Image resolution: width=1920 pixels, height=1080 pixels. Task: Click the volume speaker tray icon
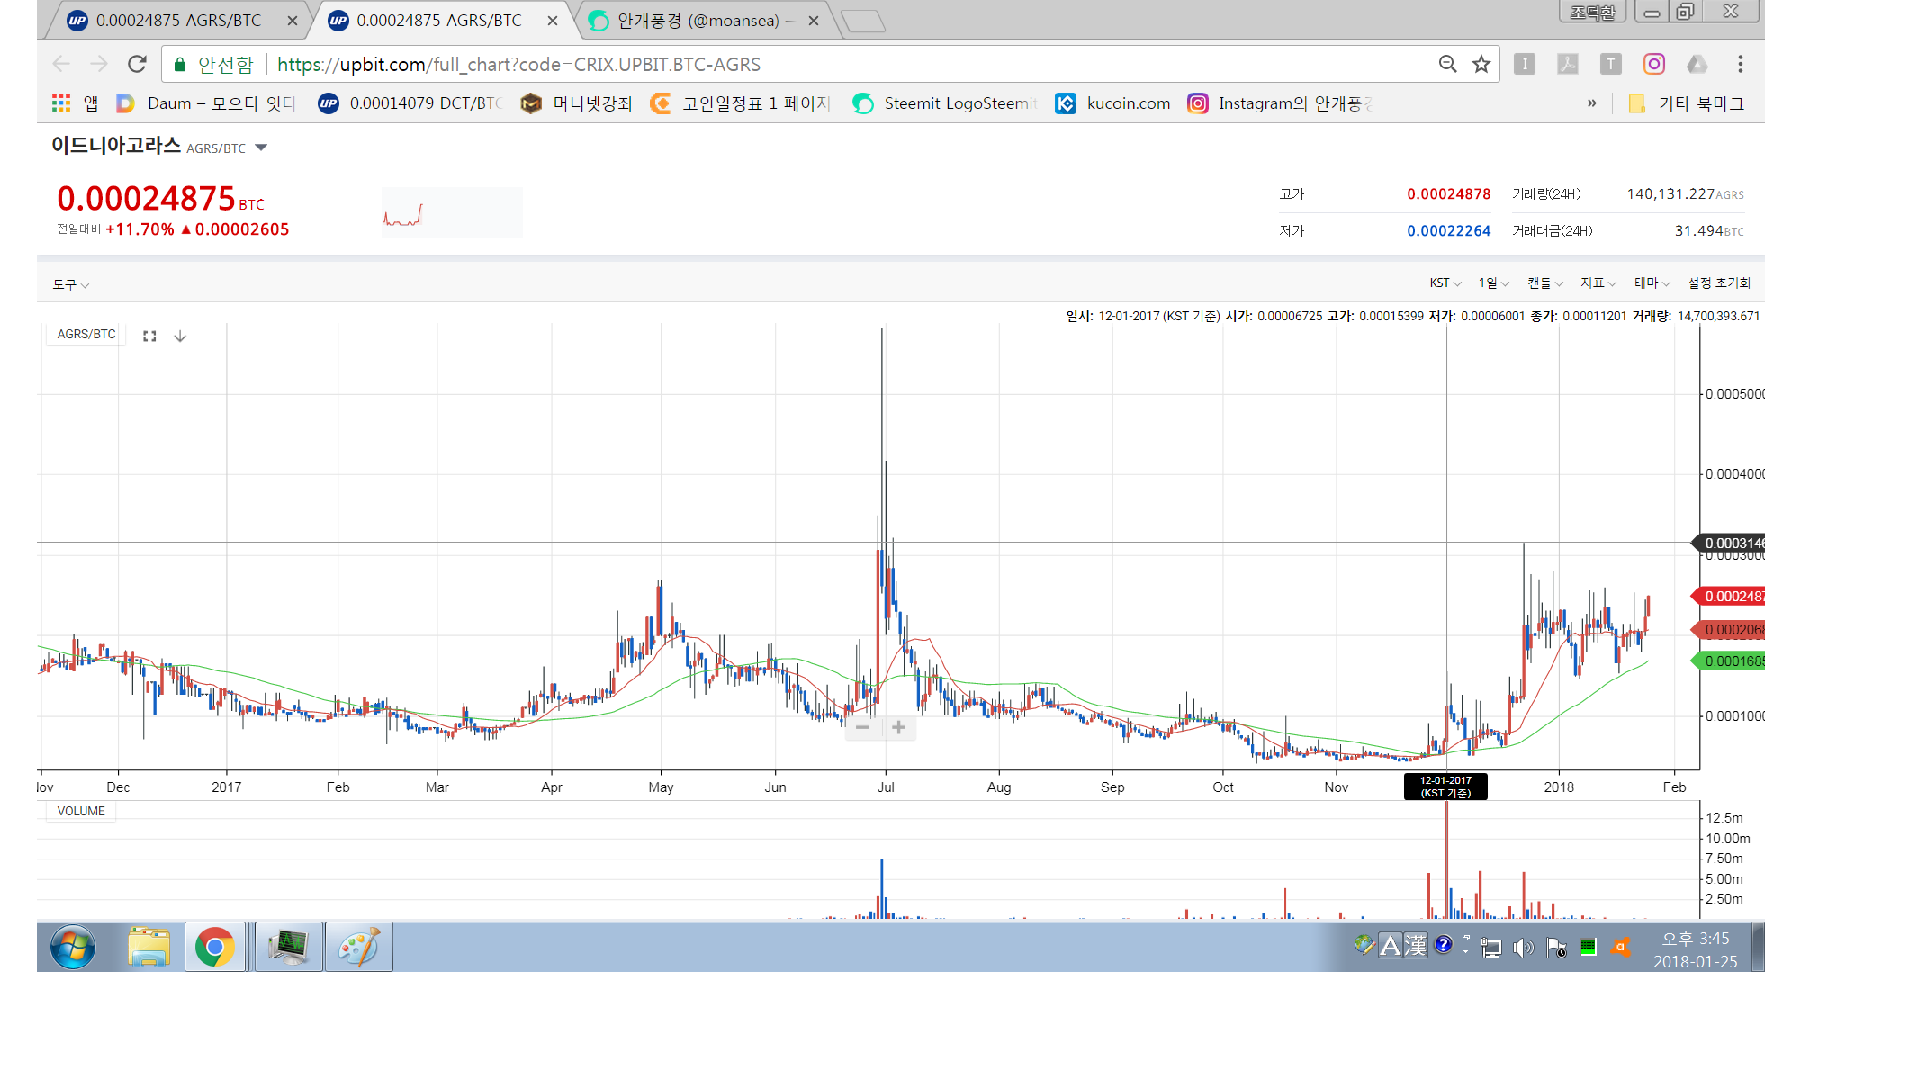point(1523,947)
